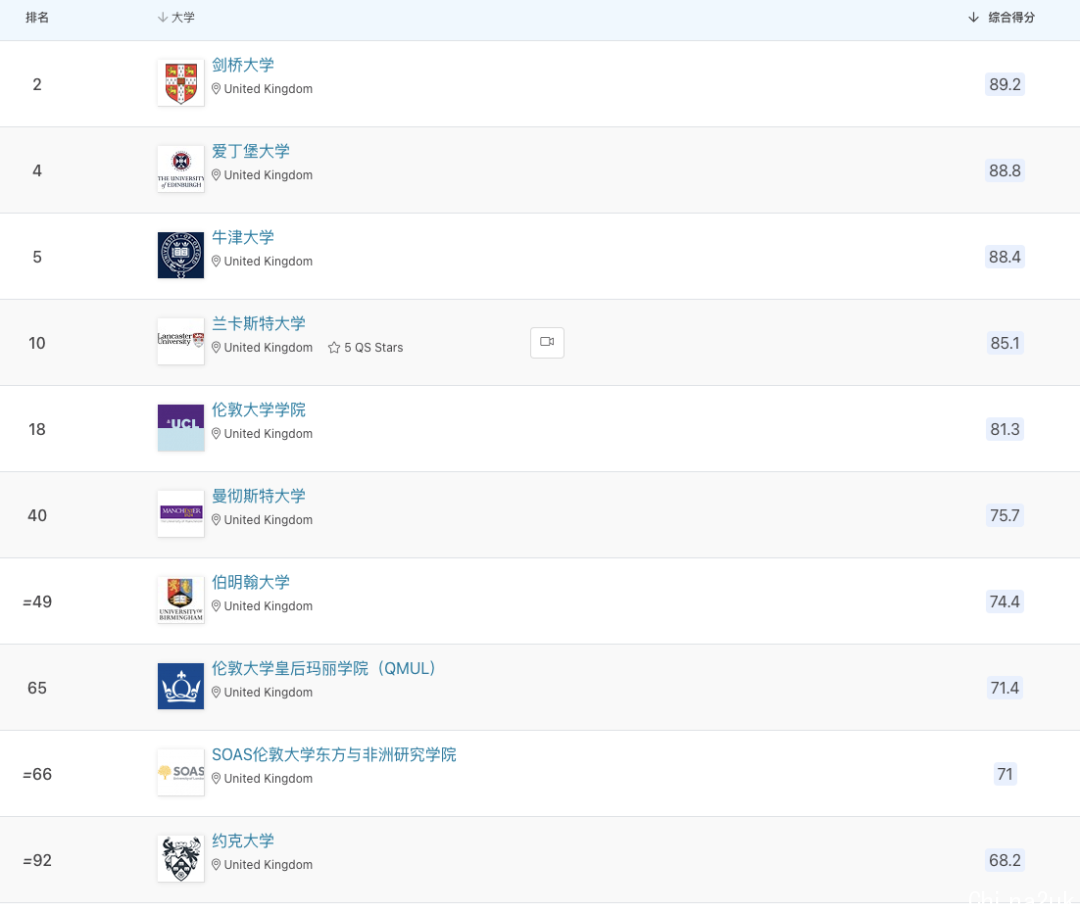
Task: Click rank number 2 in Cambridge's row
Action: coord(37,84)
